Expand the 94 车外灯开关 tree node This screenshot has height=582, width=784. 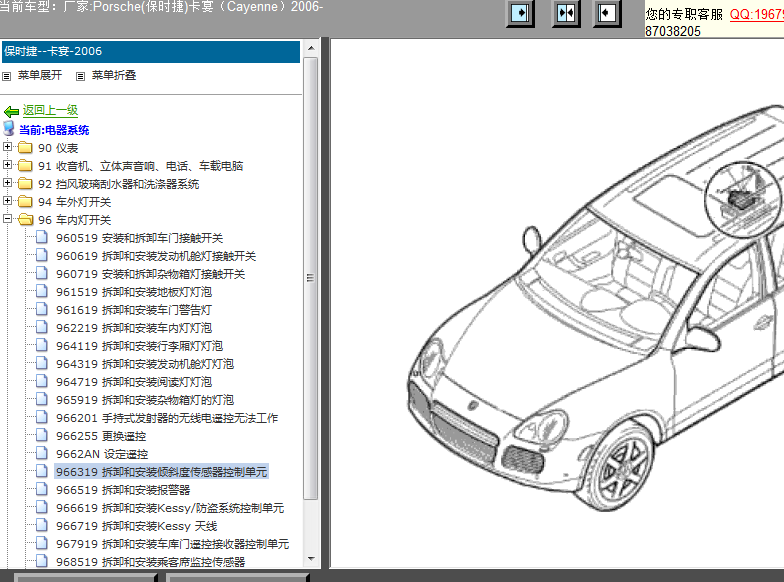coord(7,200)
